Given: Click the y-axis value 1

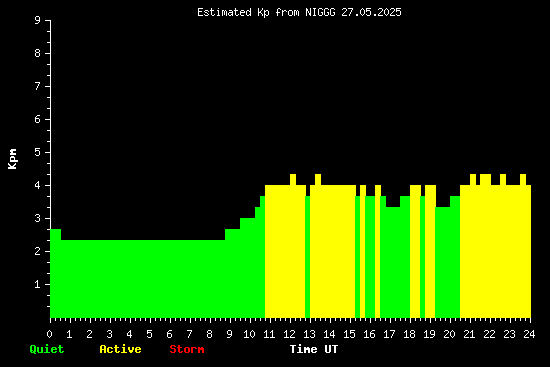Looking at the screenshot, I should pos(38,284).
